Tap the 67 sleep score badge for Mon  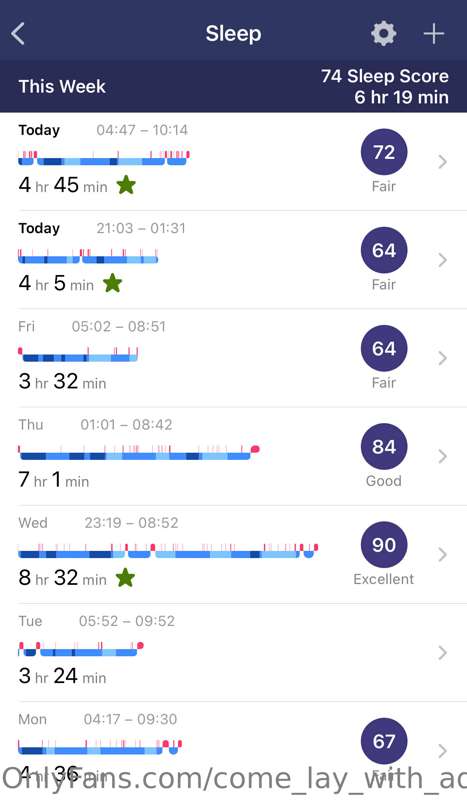[384, 741]
